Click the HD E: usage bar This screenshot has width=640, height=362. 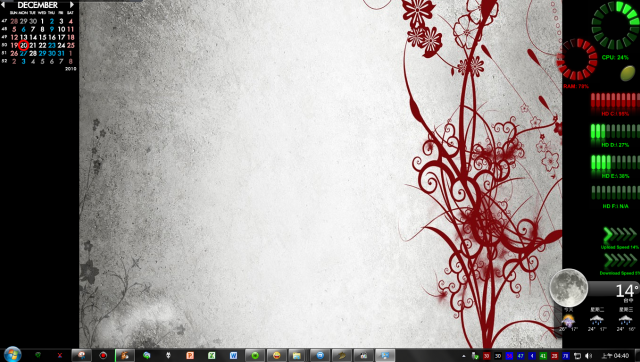coord(615,163)
